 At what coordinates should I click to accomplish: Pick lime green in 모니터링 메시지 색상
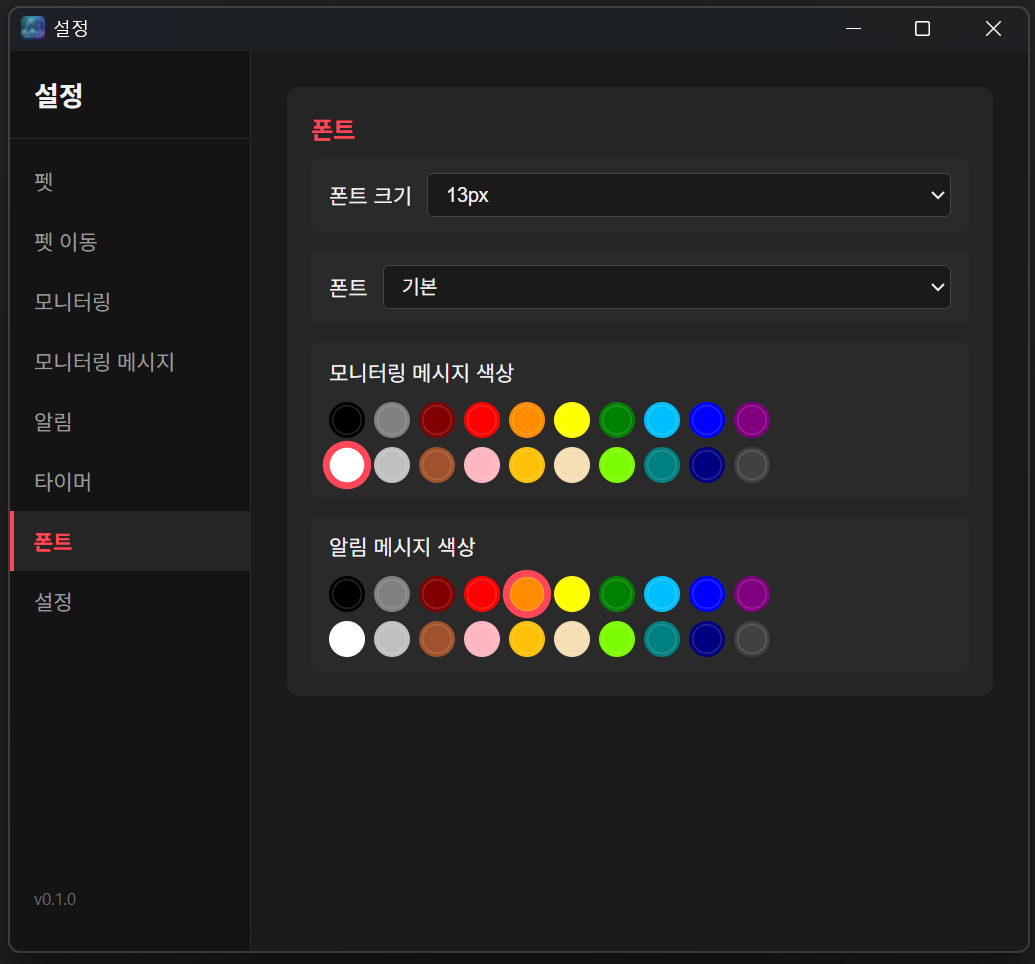pyautogui.click(x=617, y=465)
